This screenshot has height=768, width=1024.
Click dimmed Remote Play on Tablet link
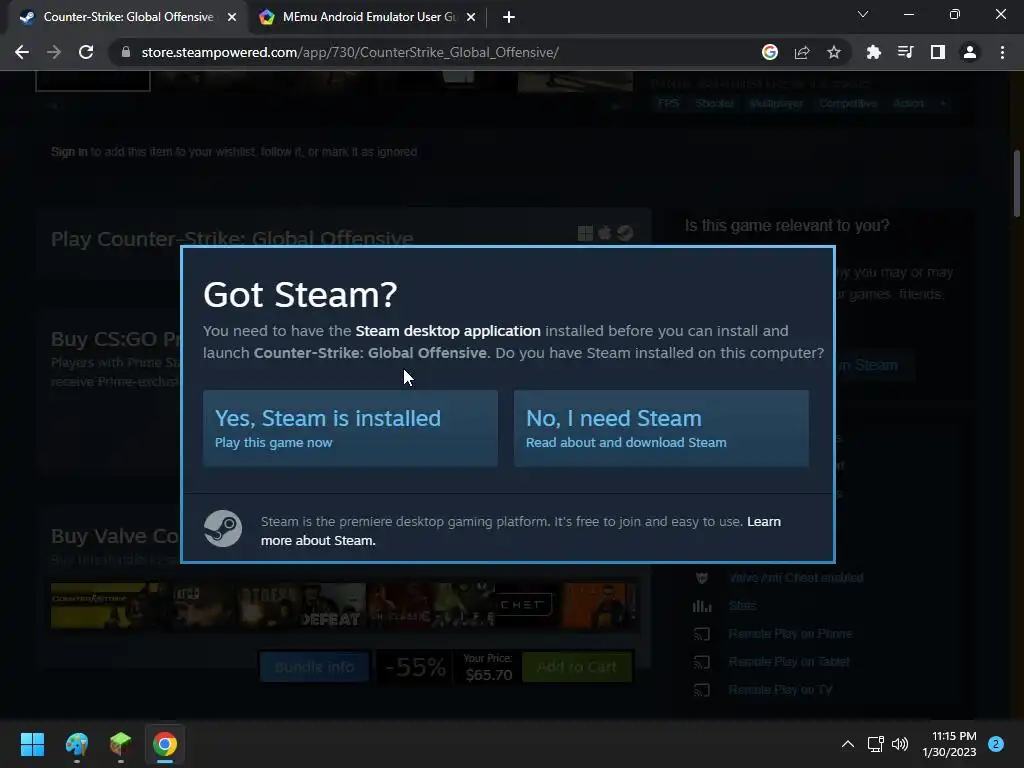point(789,662)
